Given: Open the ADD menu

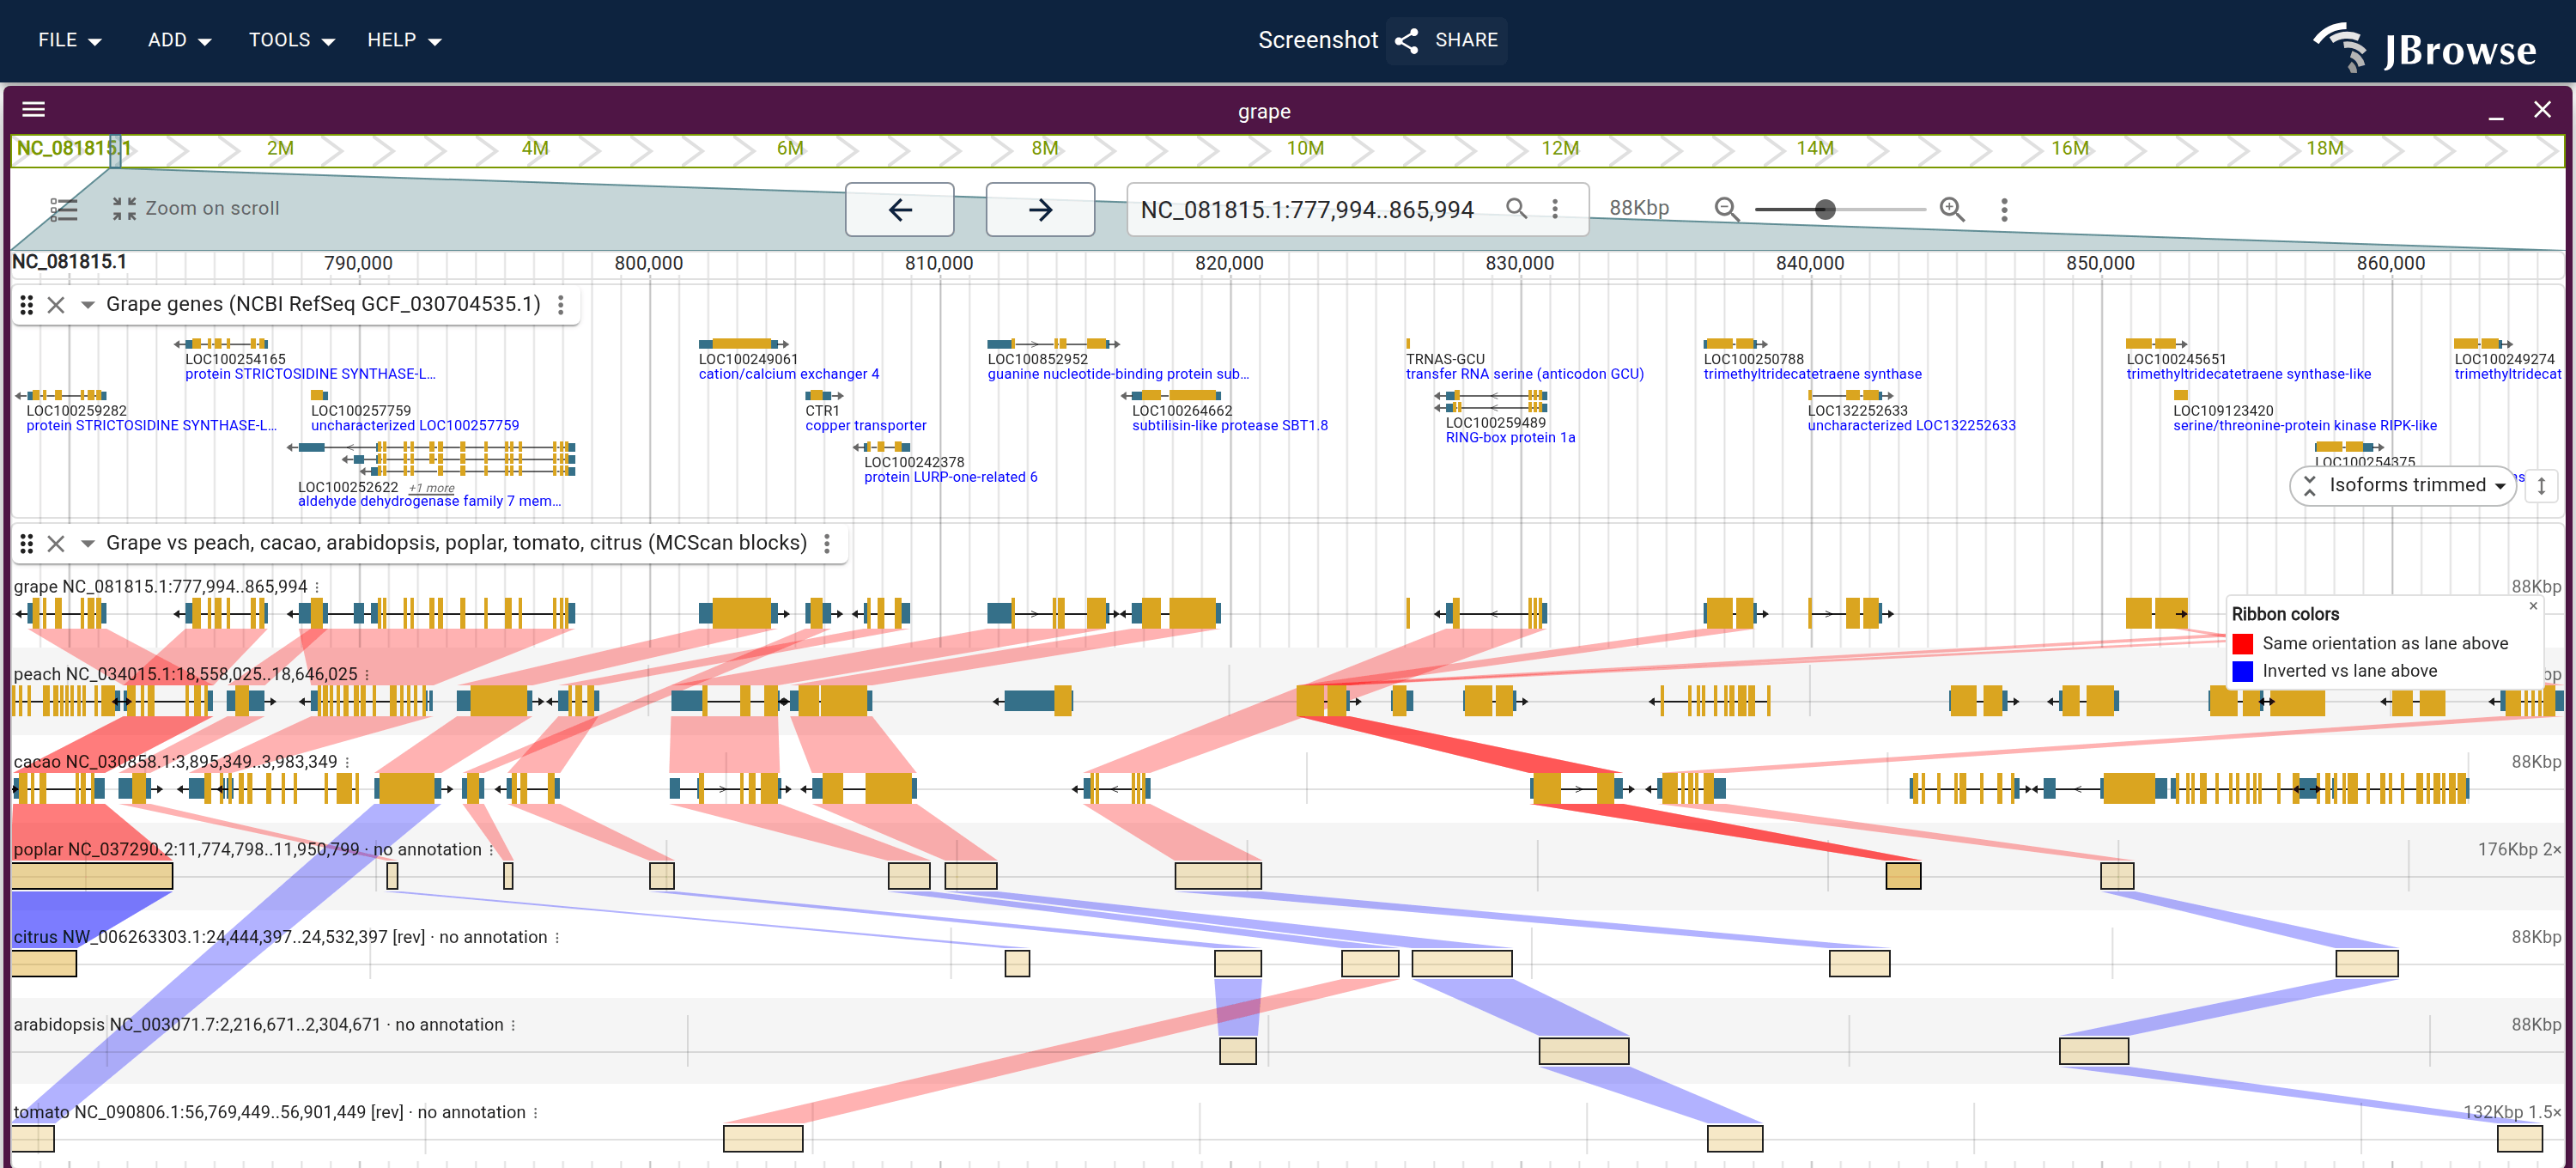Looking at the screenshot, I should [x=179, y=40].
